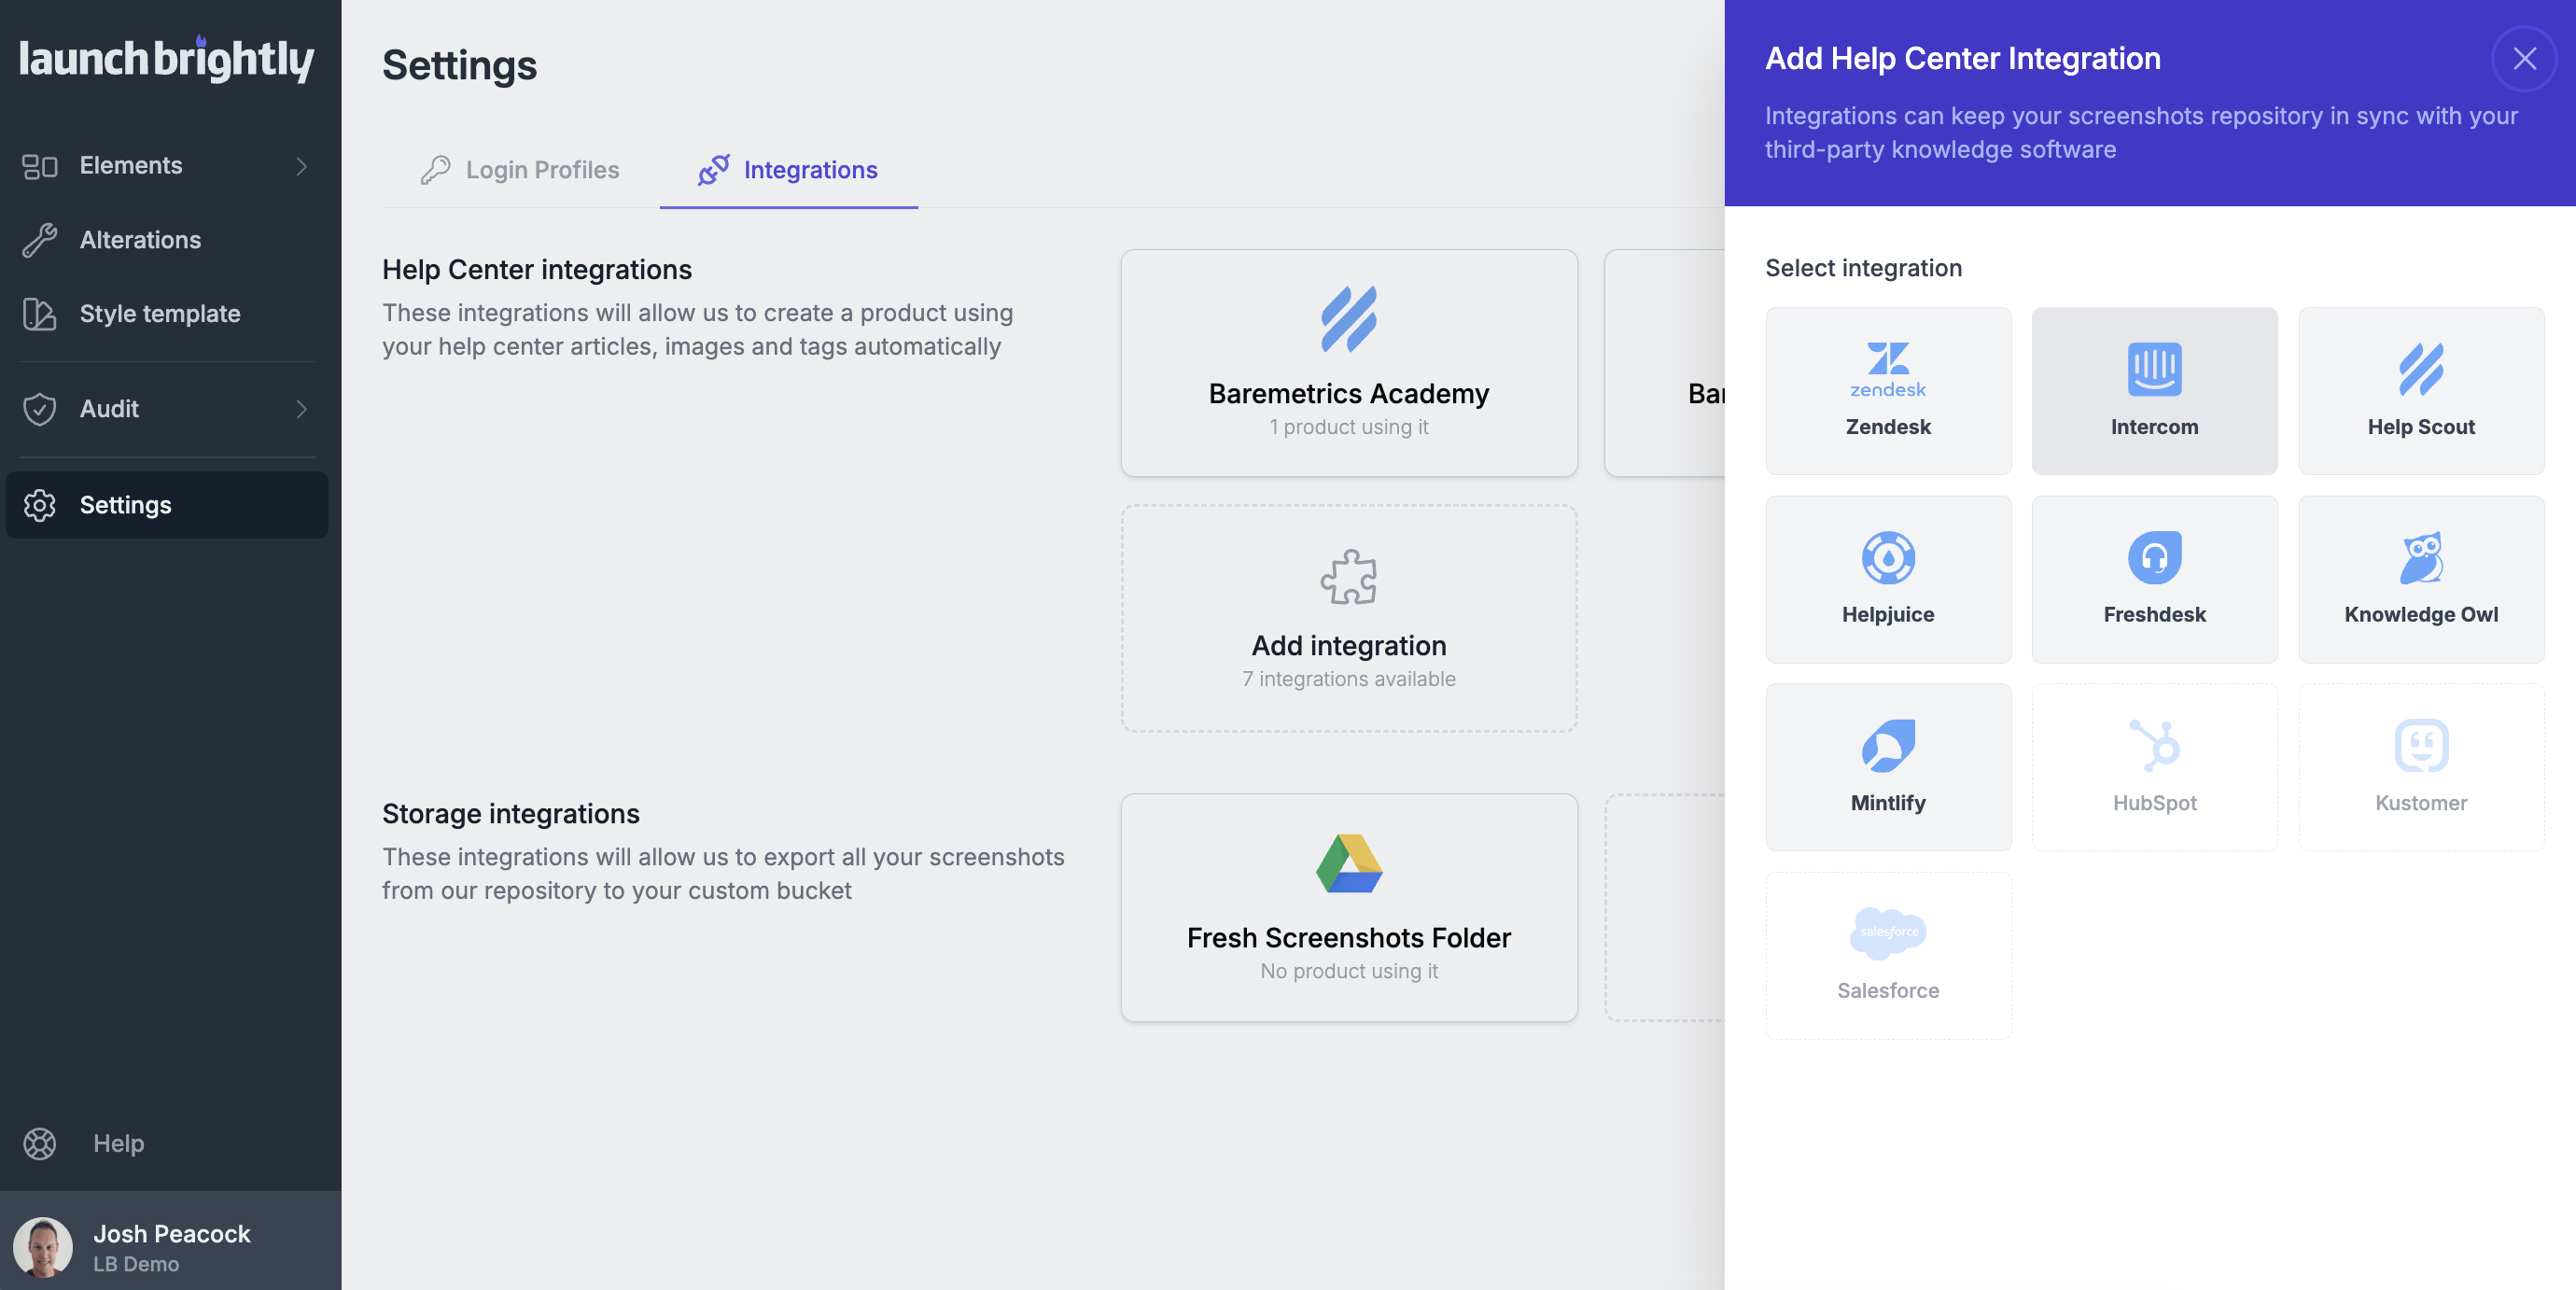Open the Baremetrics Academy integration card
Viewport: 2576px width, 1290px height.
[x=1349, y=363]
